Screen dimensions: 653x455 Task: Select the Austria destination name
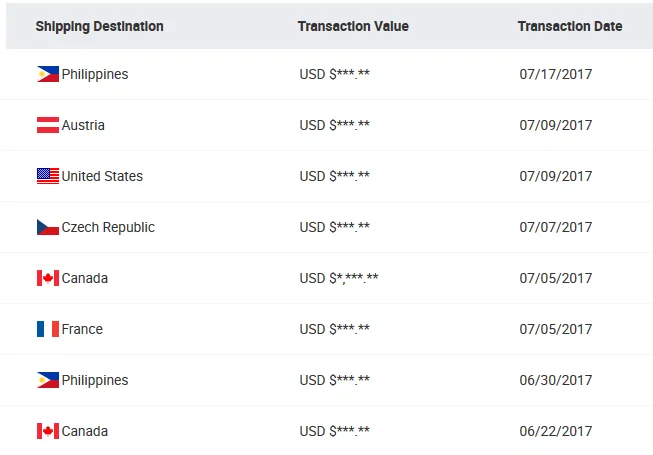[83, 125]
